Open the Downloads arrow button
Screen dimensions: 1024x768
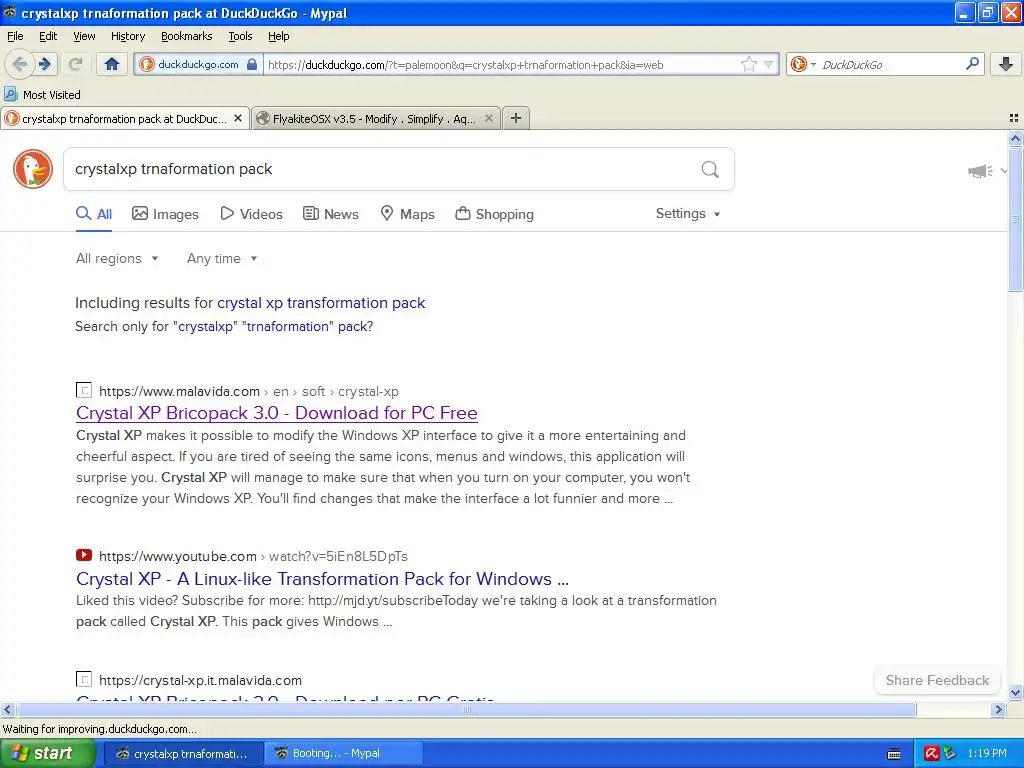pyautogui.click(x=1006, y=64)
